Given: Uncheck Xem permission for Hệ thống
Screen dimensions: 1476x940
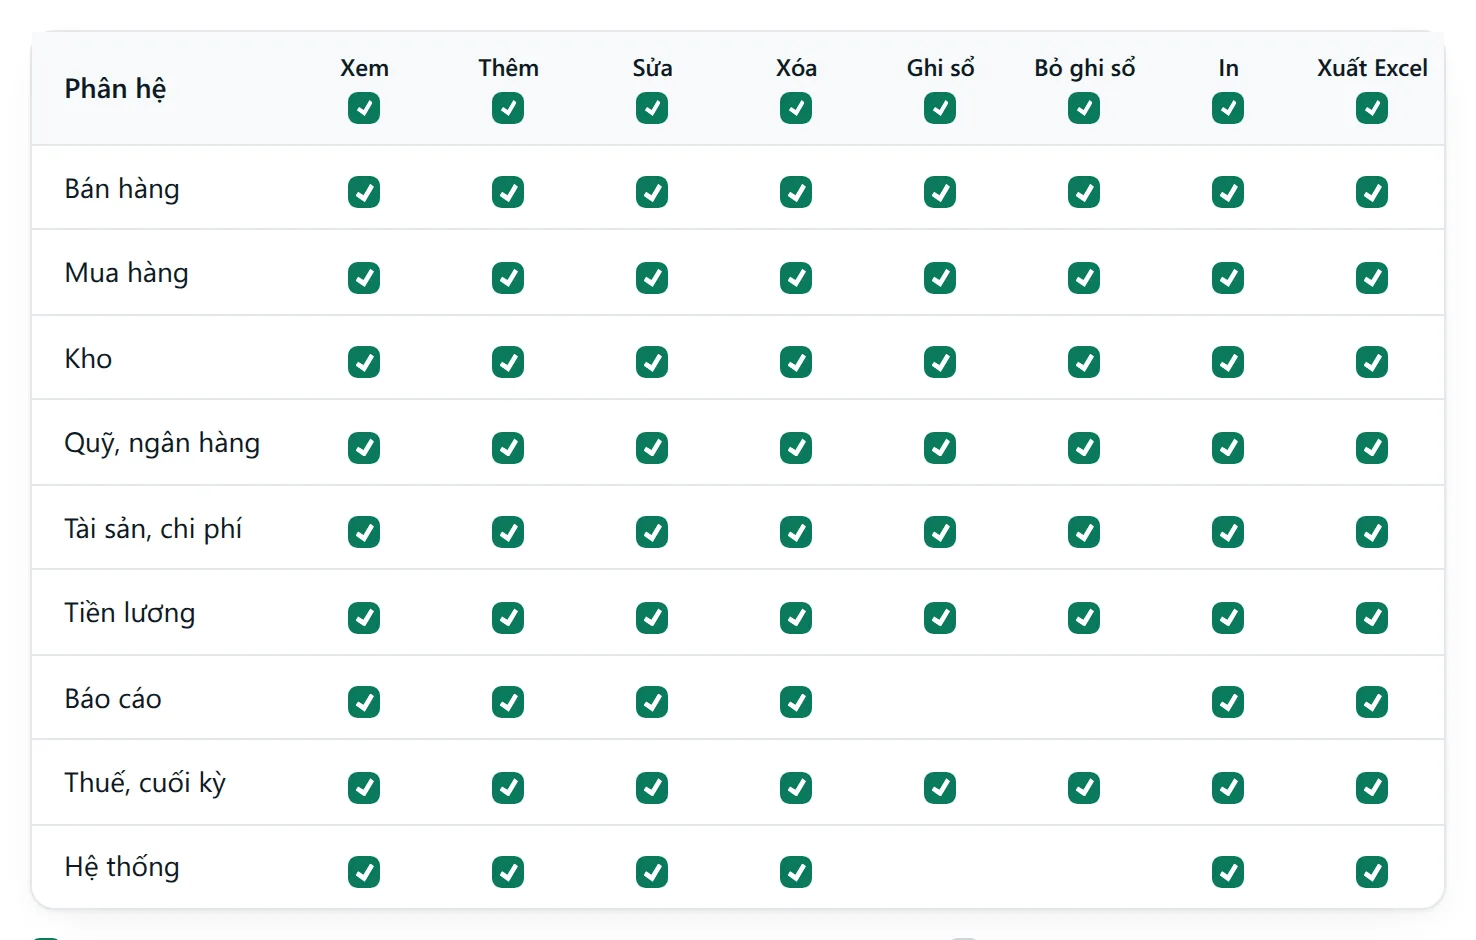Looking at the screenshot, I should point(364,872).
